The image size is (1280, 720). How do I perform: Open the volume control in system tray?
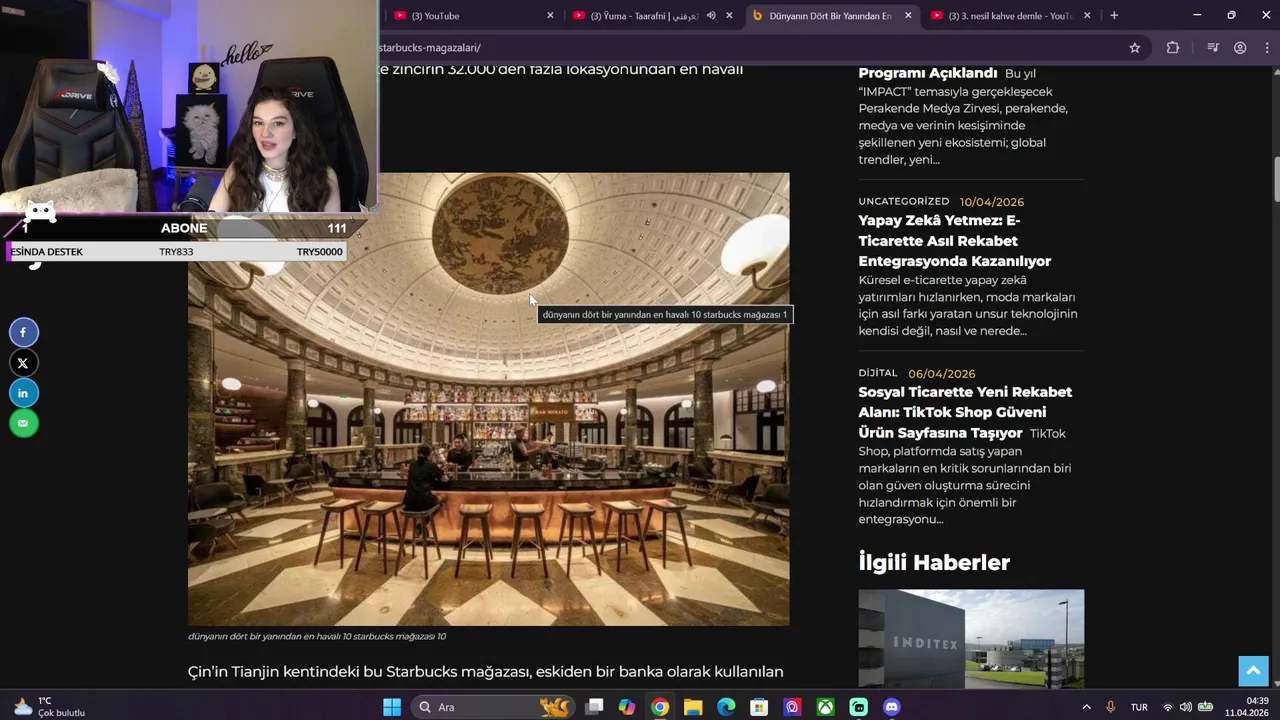[1185, 707]
